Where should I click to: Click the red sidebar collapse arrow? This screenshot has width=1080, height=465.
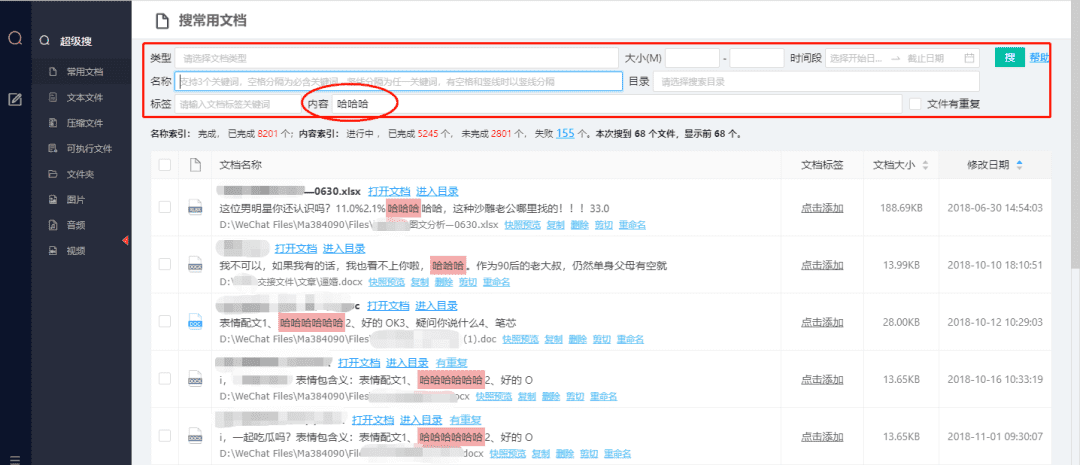[125, 240]
